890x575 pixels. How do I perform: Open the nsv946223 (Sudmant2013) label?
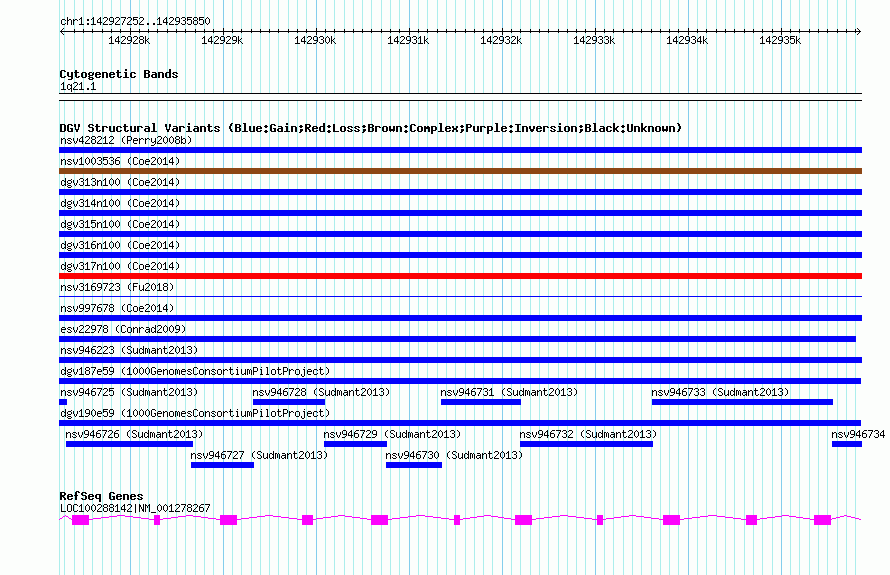point(129,350)
